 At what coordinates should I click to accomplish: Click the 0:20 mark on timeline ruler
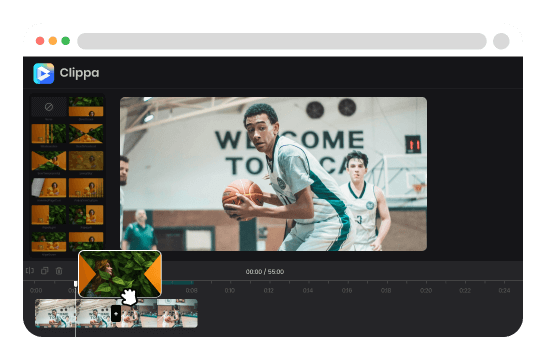(x=426, y=290)
